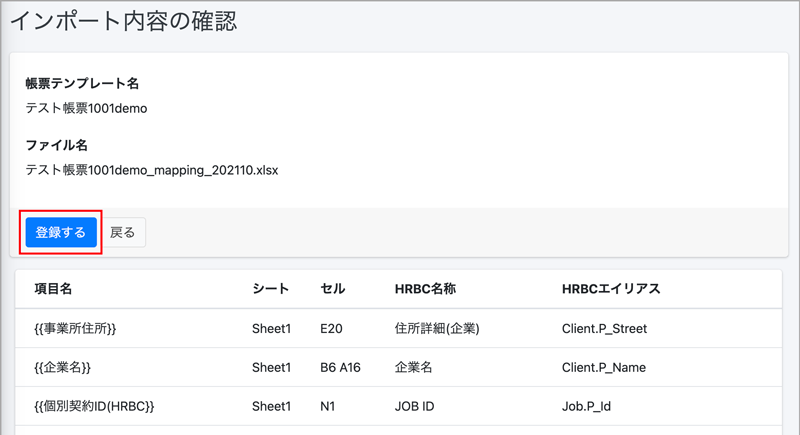Click the インポート内容の確認 page heading
800x435 pixels.
pos(124,19)
